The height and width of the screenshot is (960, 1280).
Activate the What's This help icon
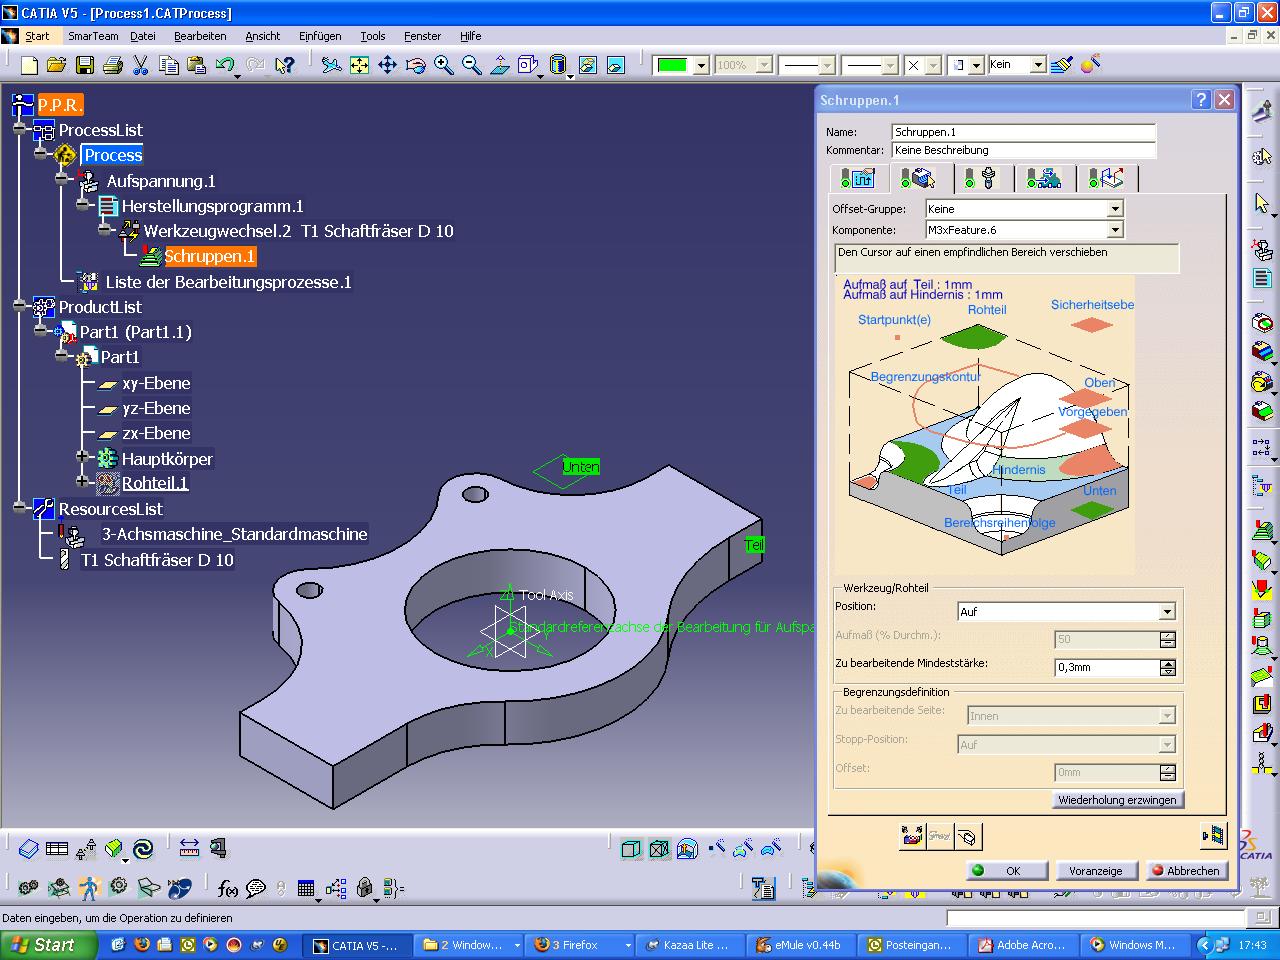tap(285, 65)
